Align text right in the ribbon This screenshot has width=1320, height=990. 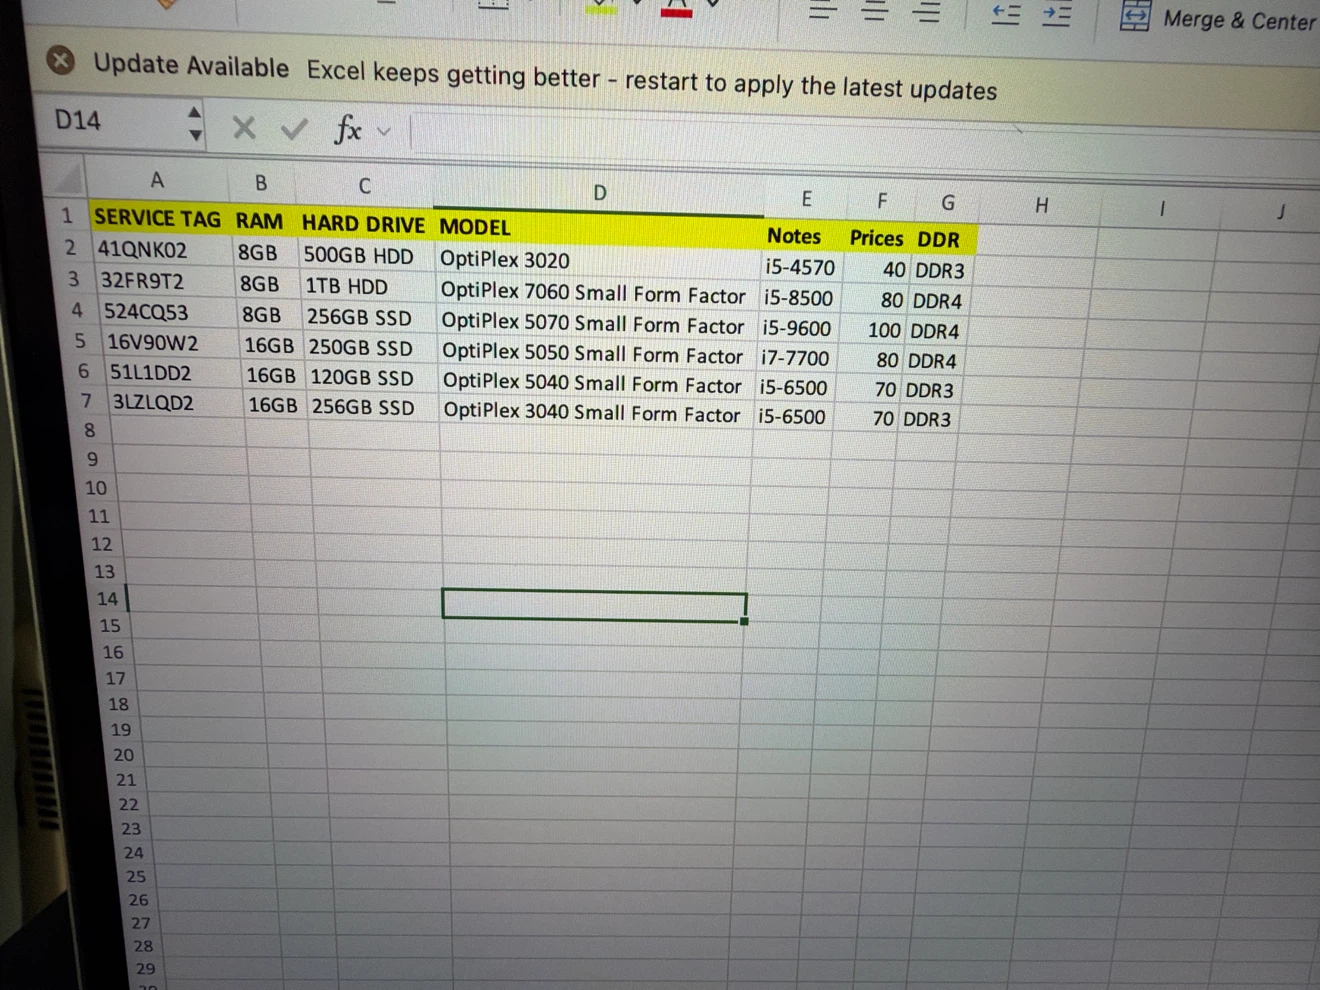click(927, 12)
